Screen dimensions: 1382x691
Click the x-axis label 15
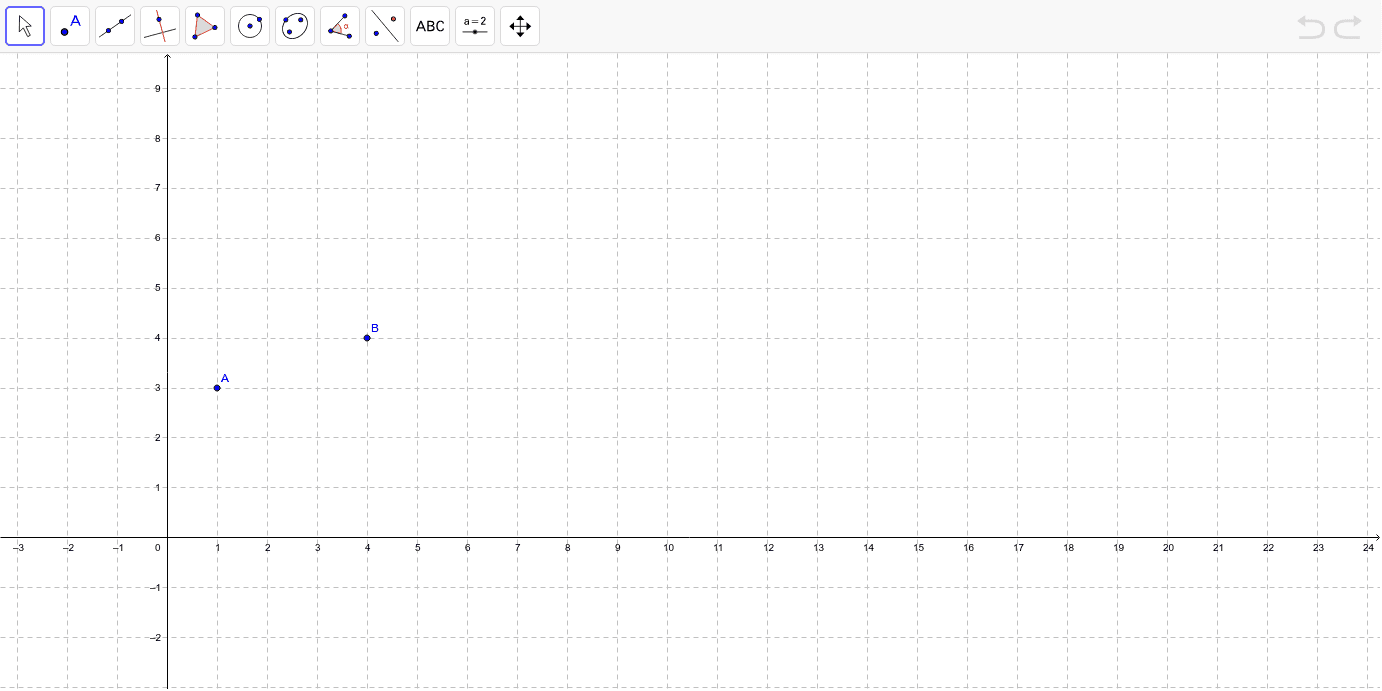(x=918, y=548)
